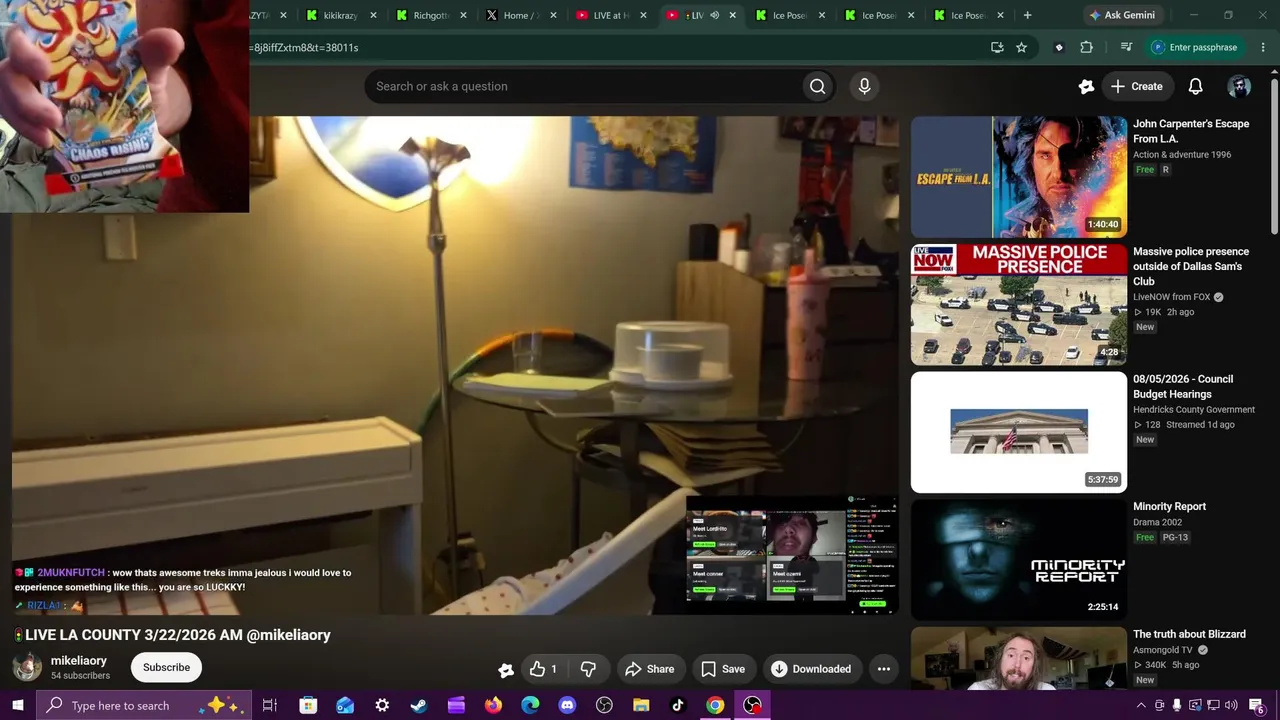Click the address bar URL text
Viewport: 1280px width, 720px height.
point(304,47)
